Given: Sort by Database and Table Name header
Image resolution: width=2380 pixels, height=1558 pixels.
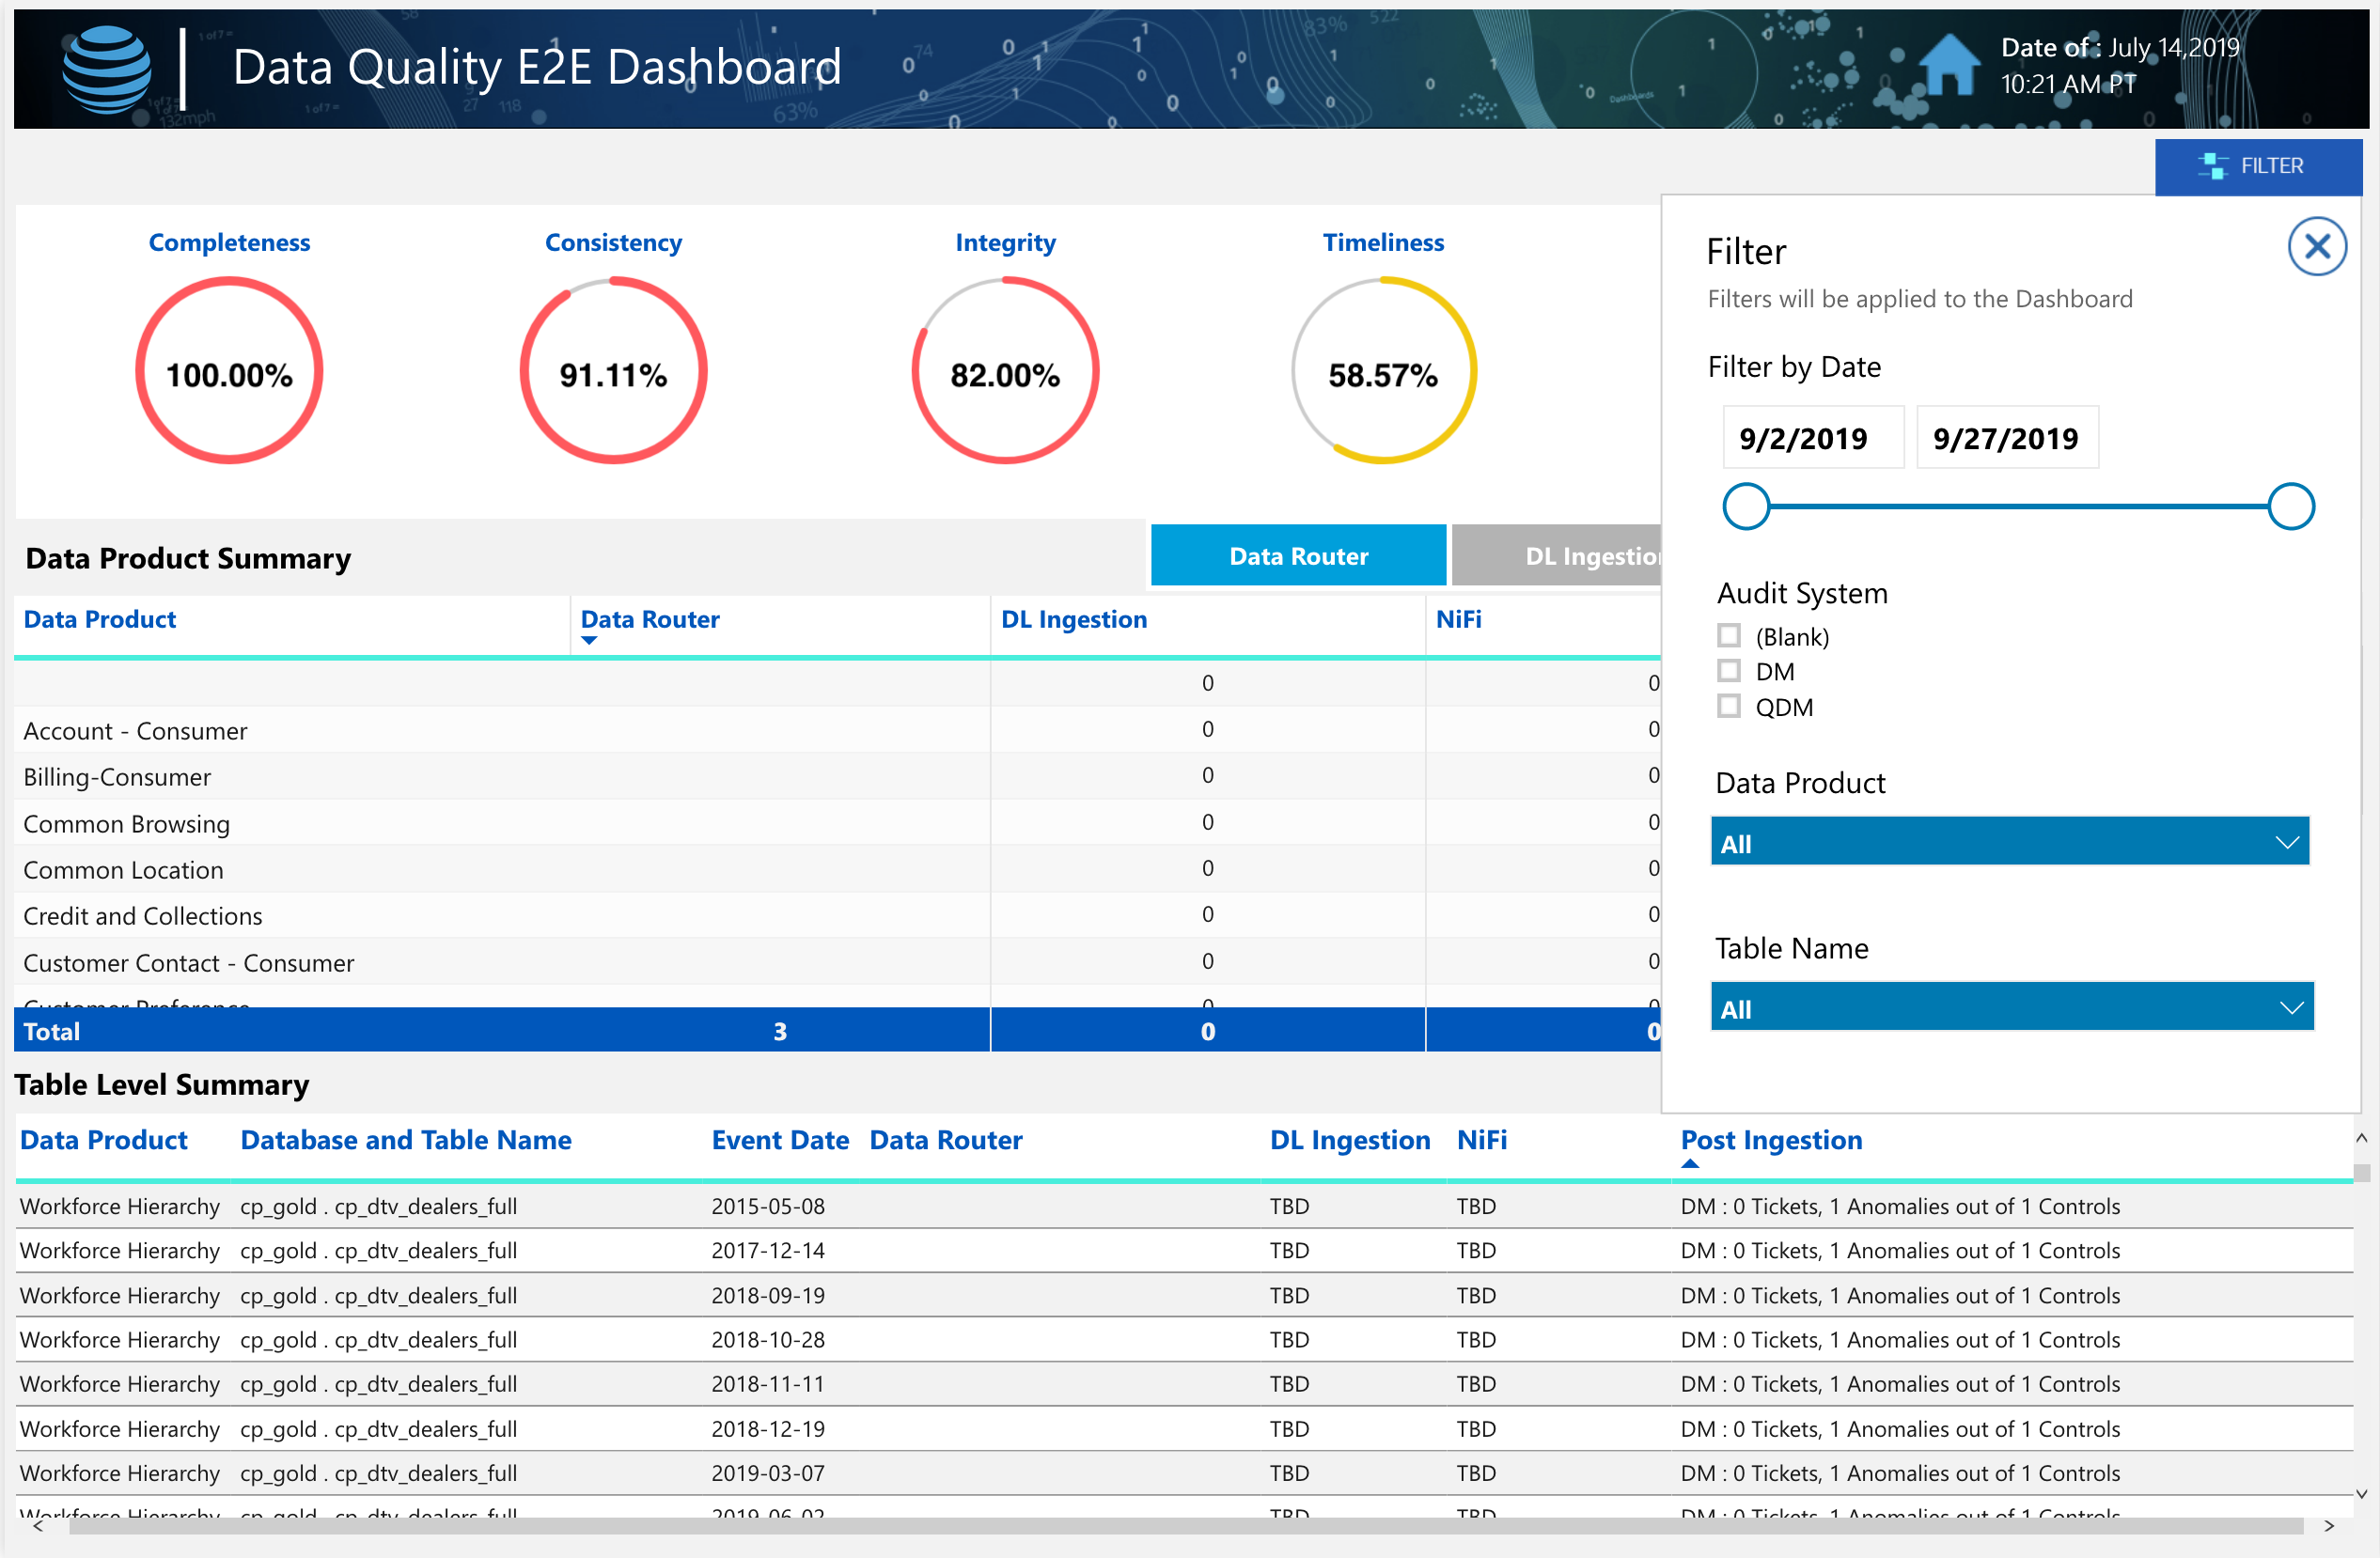Looking at the screenshot, I should (405, 1140).
